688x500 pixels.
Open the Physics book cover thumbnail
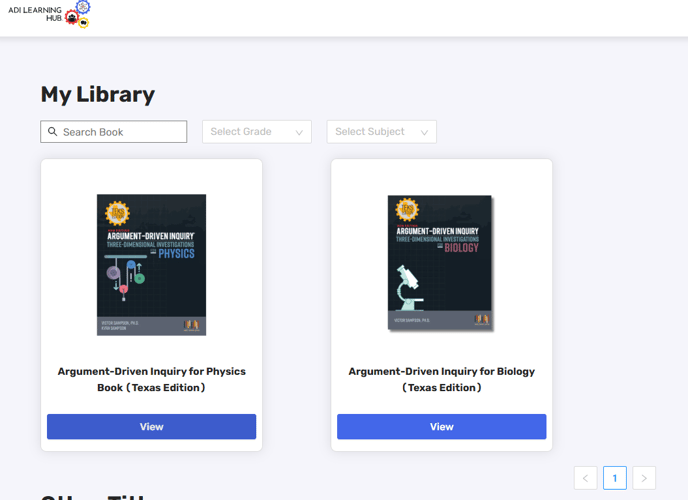tap(151, 265)
